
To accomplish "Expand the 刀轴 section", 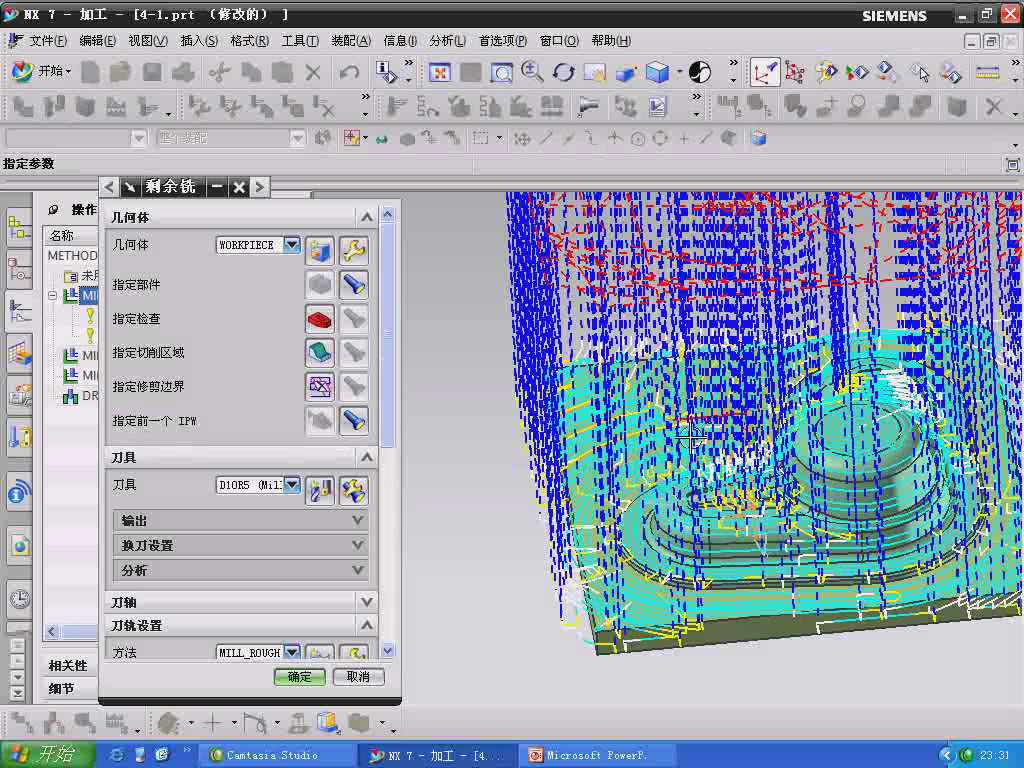I will [366, 601].
